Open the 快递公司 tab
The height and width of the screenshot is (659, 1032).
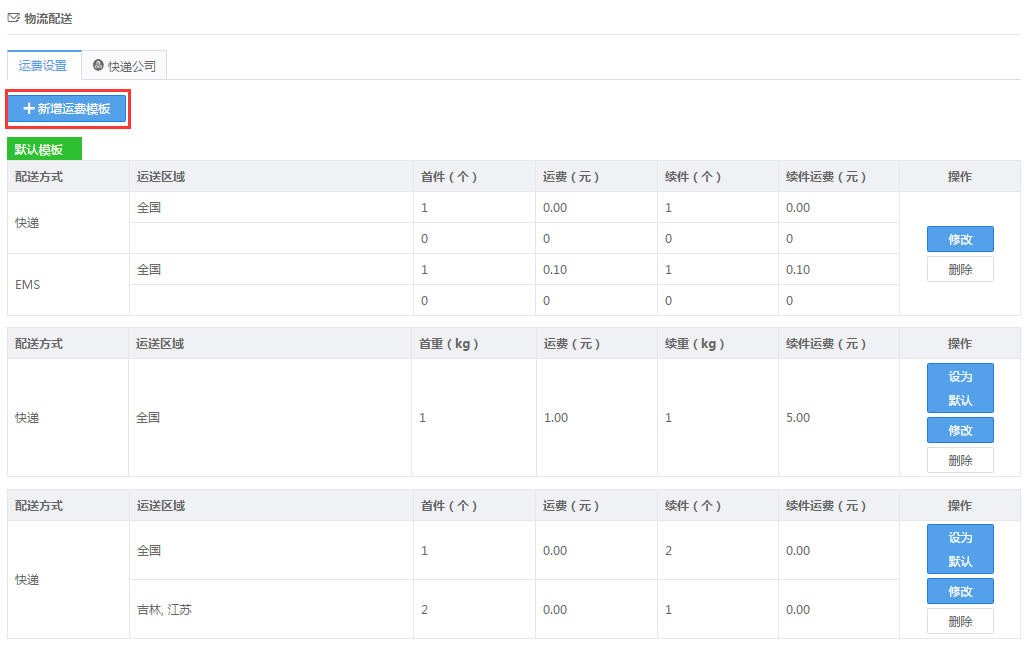(125, 66)
